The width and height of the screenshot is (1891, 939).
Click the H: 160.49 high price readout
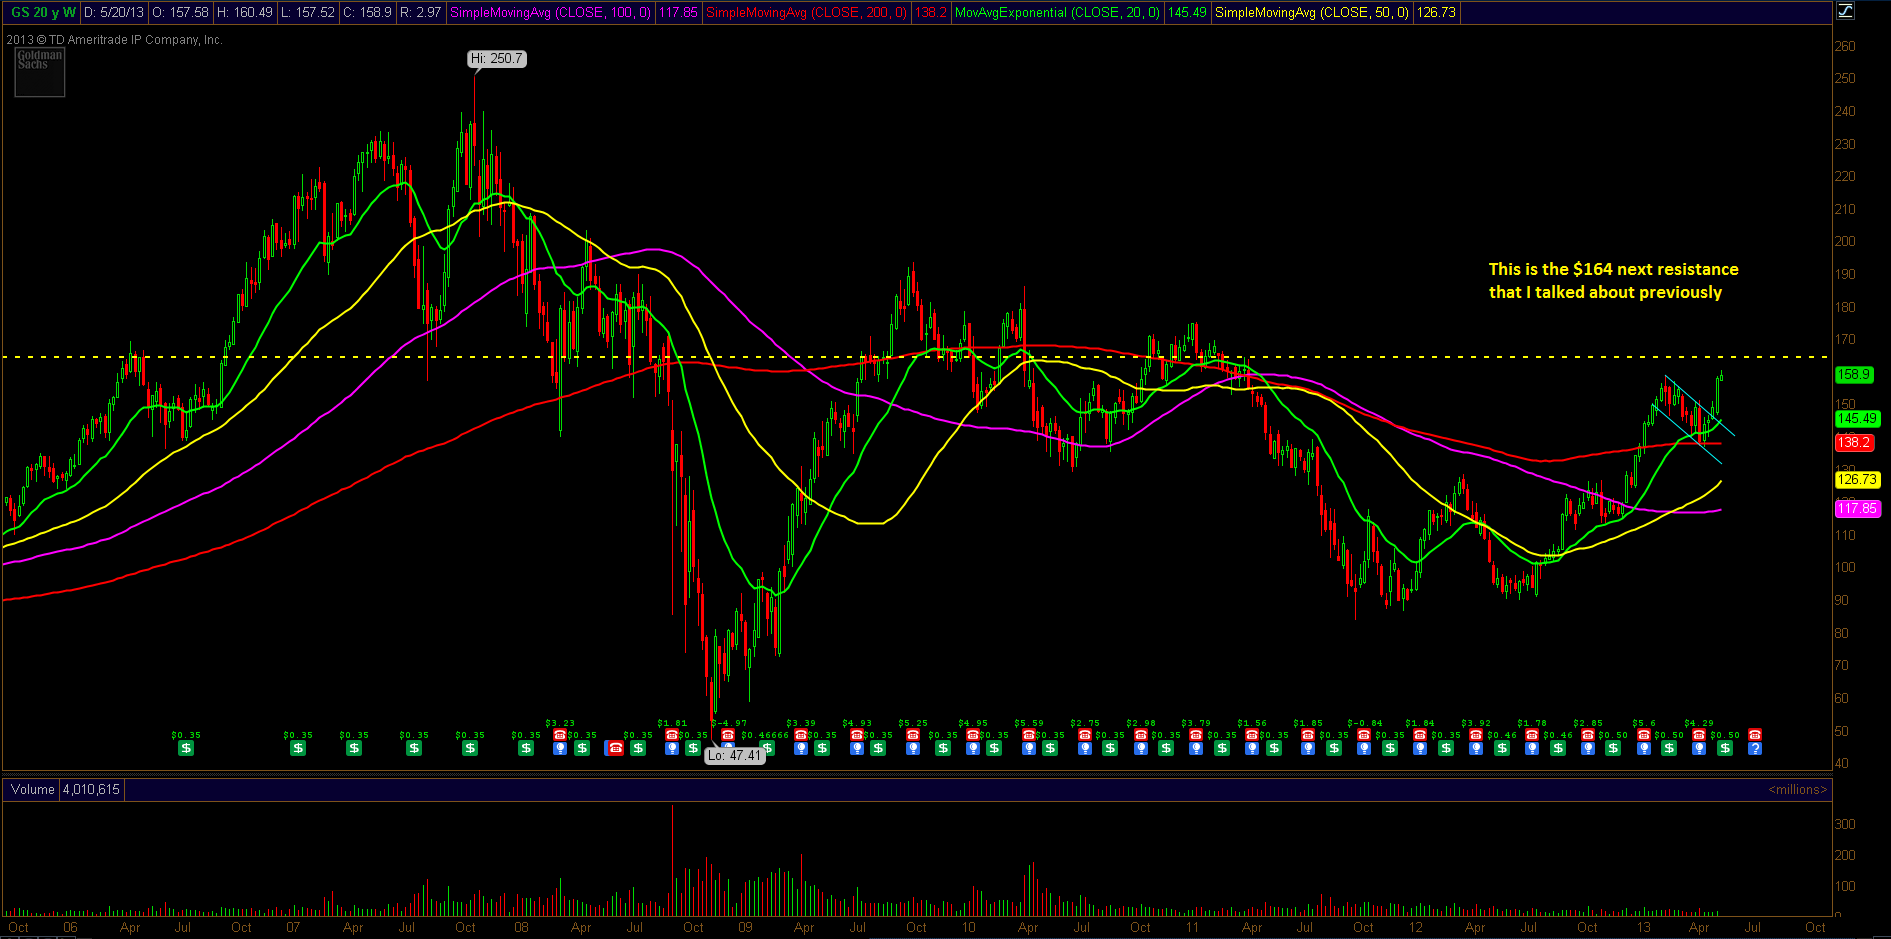point(244,13)
